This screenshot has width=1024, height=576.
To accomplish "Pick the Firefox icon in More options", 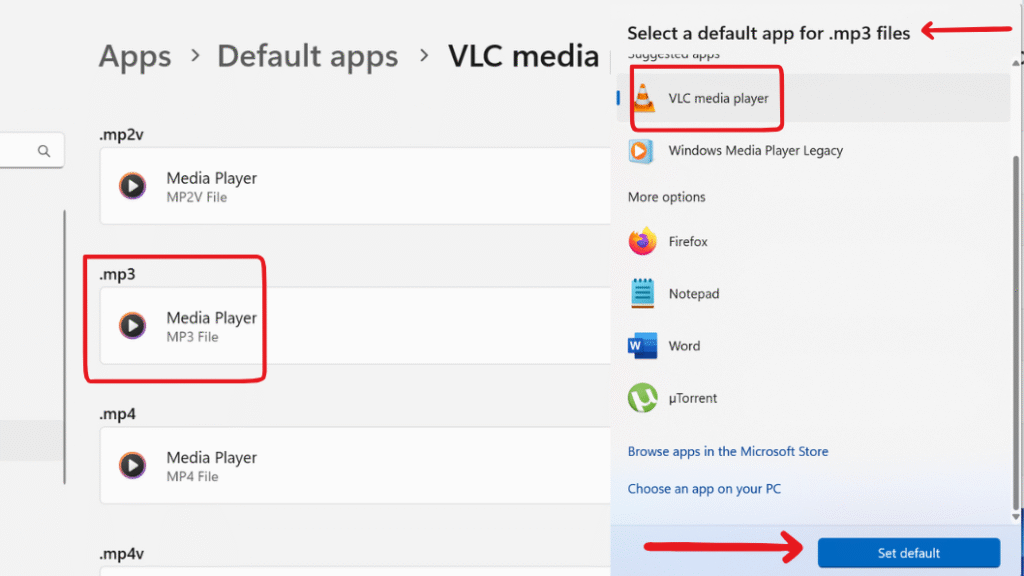I will (643, 242).
